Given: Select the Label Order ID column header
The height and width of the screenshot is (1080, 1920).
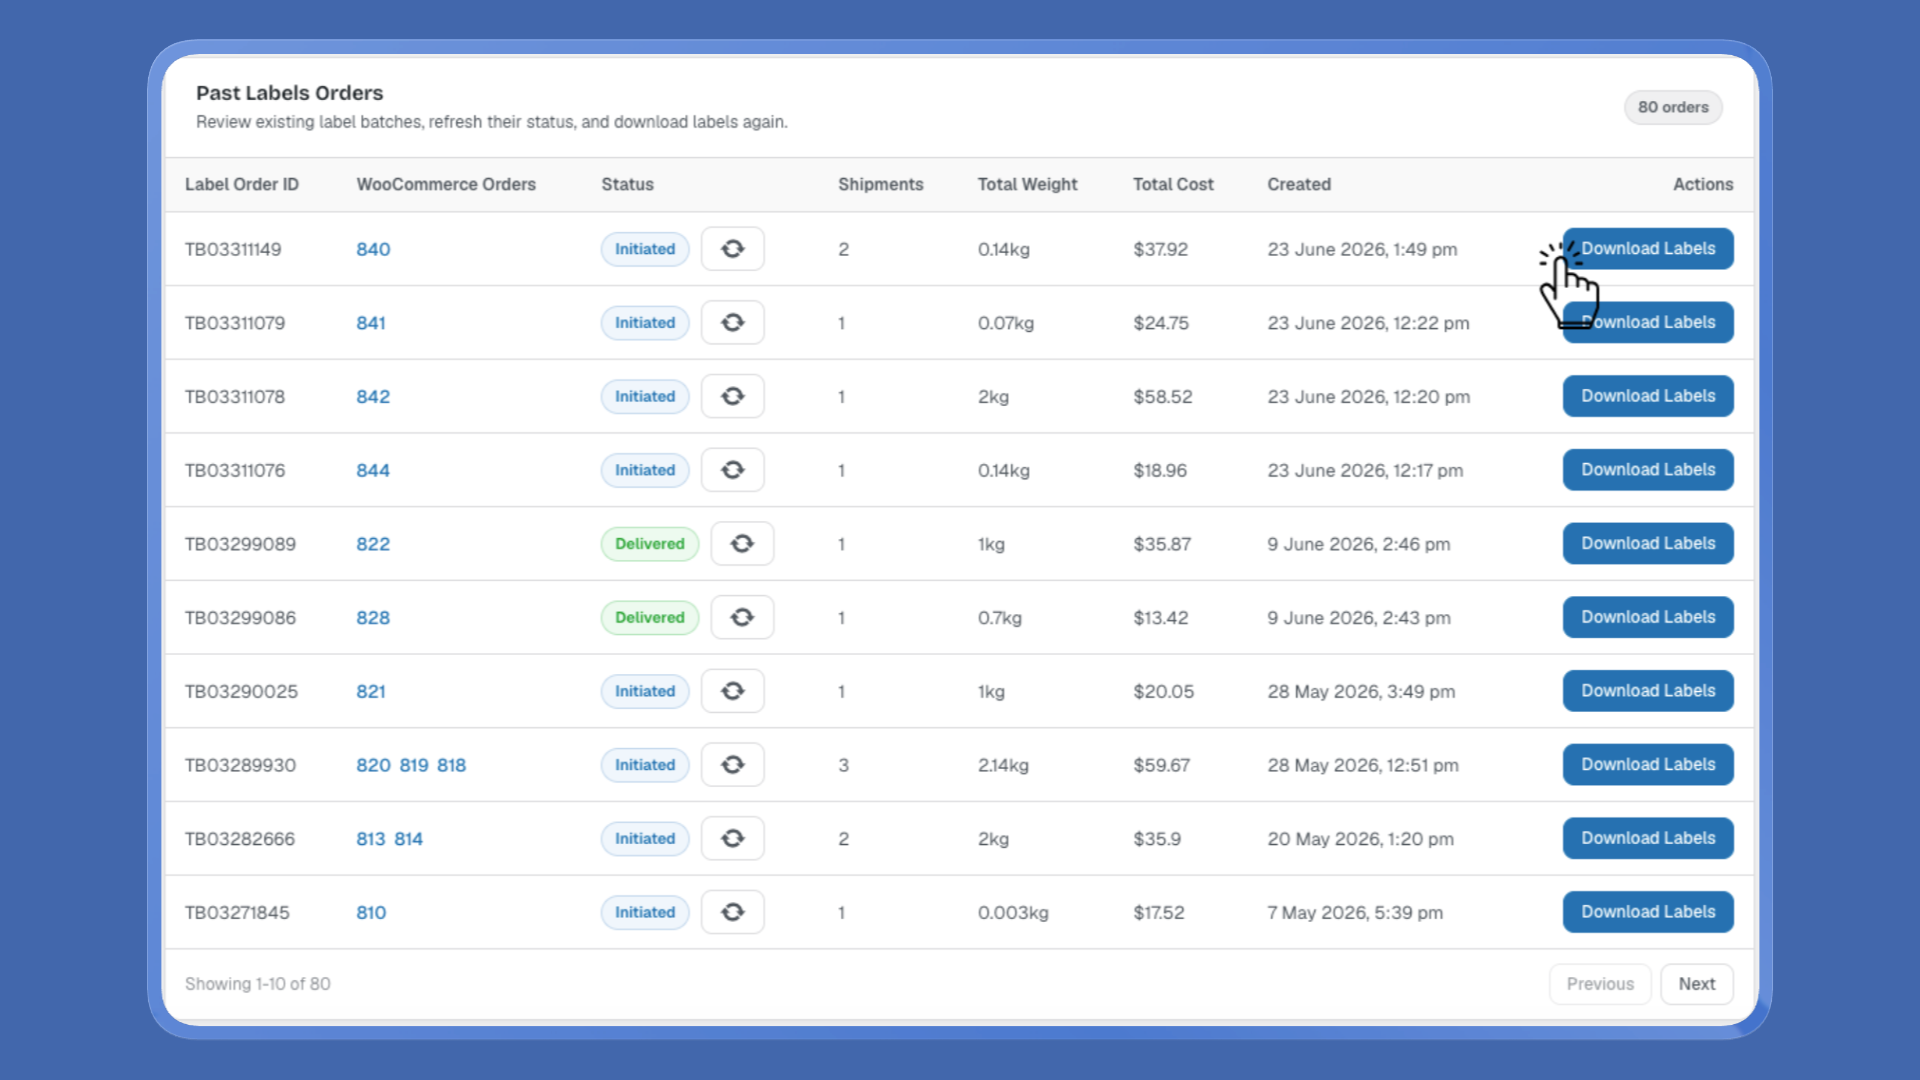Looking at the screenshot, I should point(242,184).
